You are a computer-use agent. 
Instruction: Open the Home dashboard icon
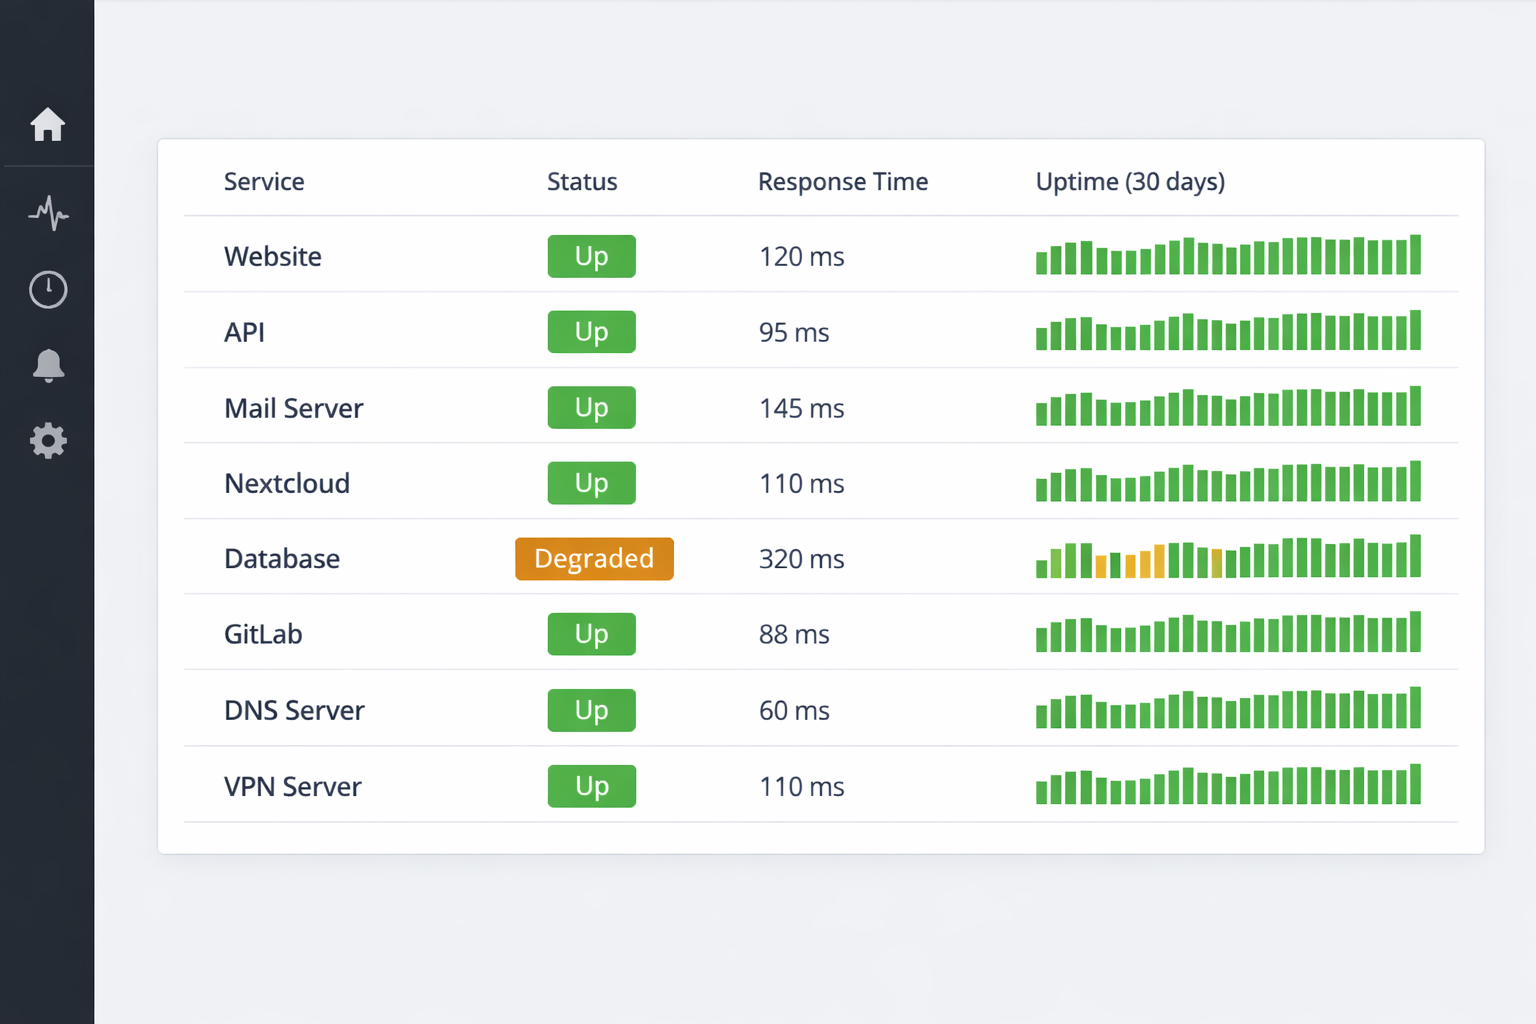[47, 125]
